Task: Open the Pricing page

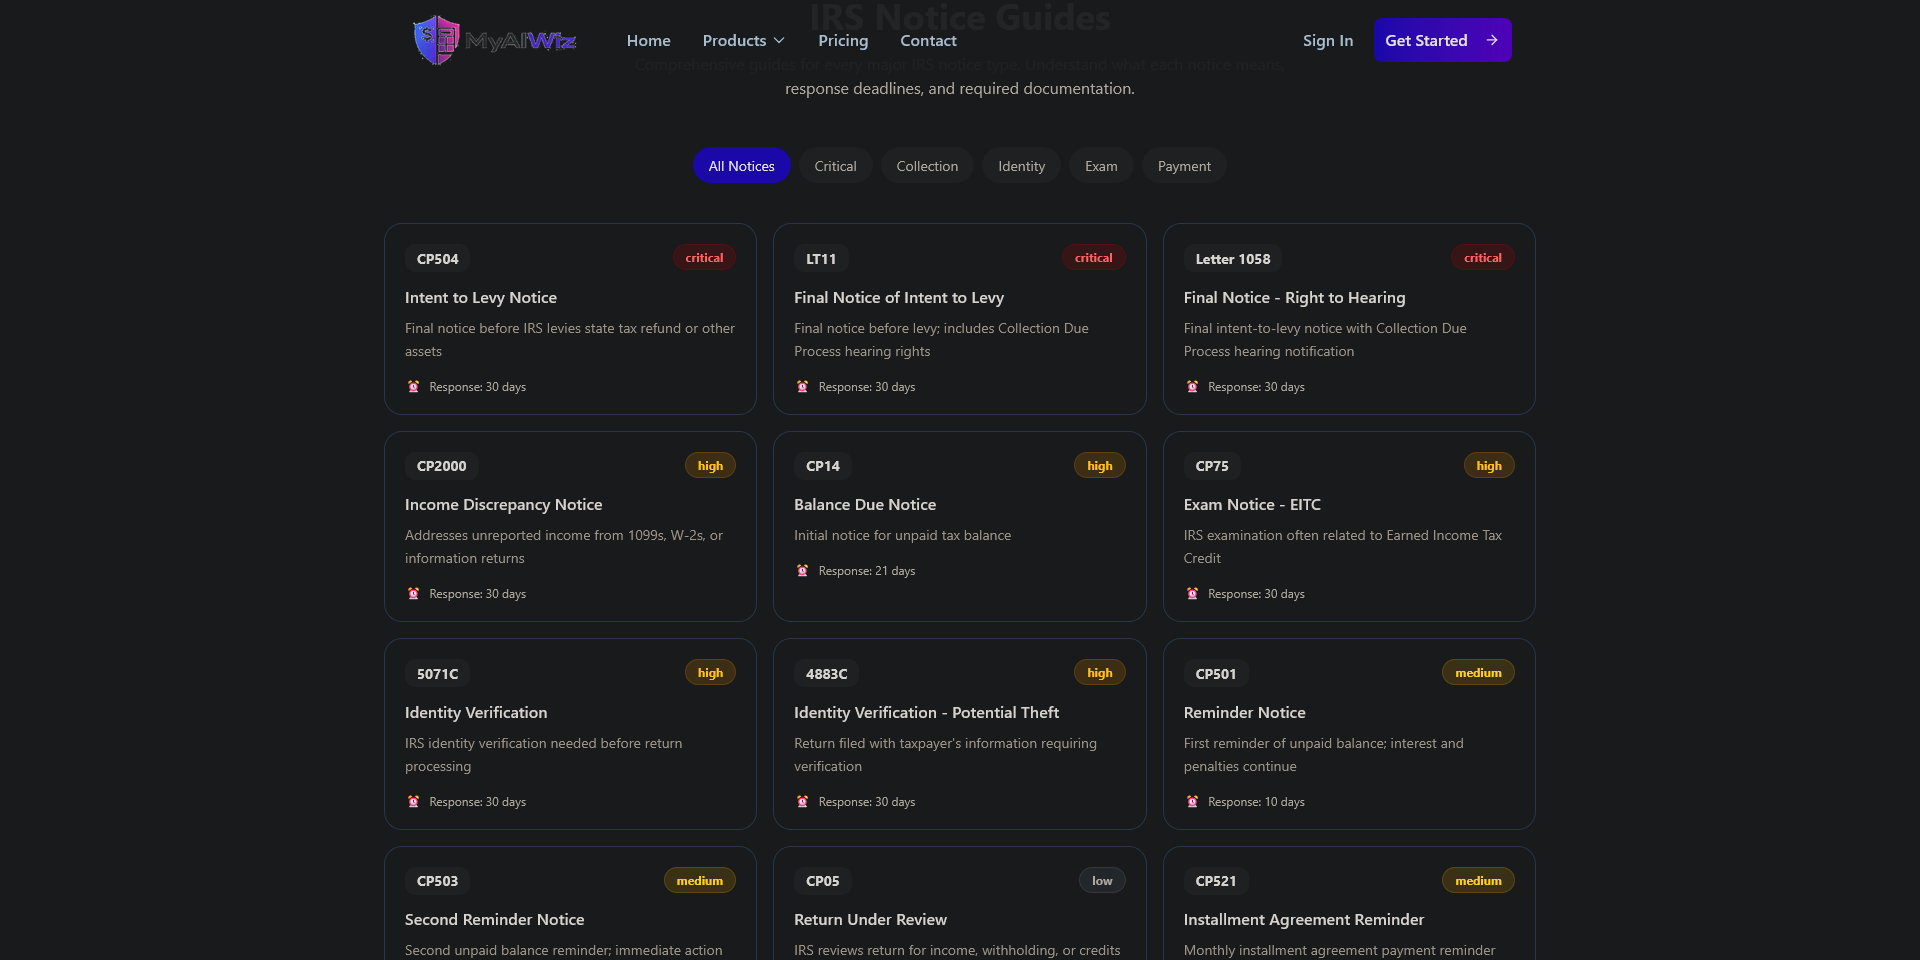Action: point(843,41)
